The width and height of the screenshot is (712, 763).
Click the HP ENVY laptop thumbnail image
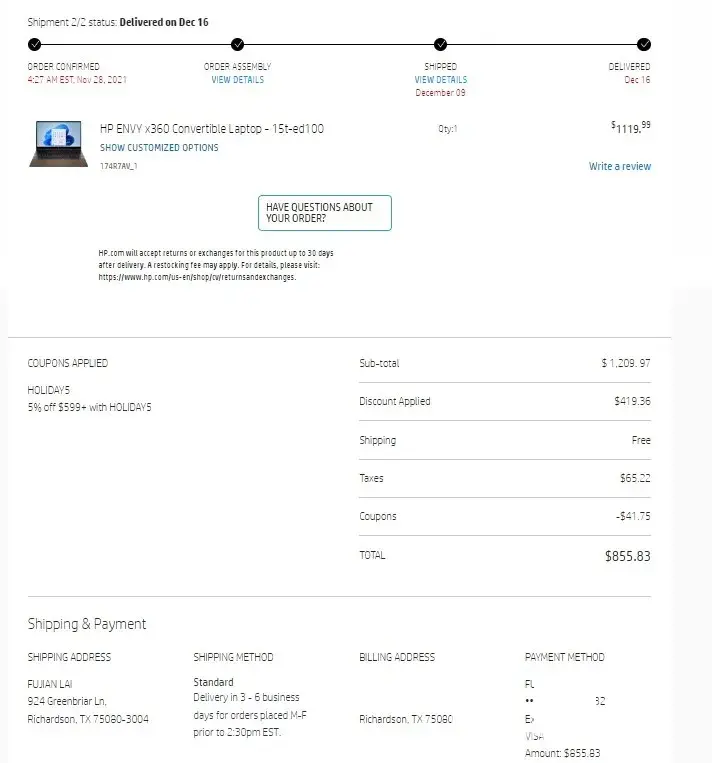click(59, 136)
